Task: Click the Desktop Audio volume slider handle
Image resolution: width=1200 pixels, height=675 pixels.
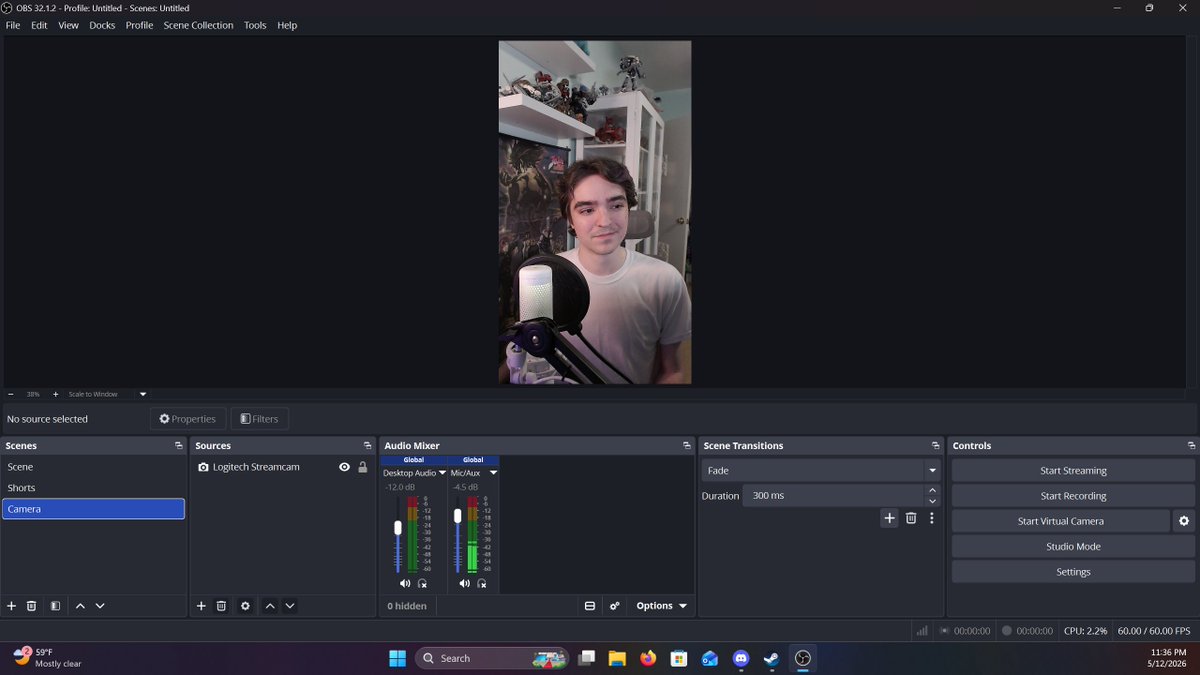Action: (x=398, y=527)
